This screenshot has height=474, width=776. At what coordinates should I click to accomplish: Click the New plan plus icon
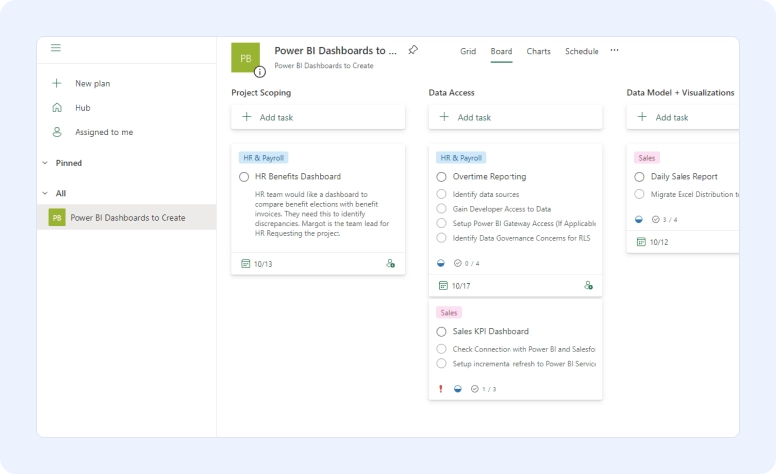pyautogui.click(x=56, y=83)
